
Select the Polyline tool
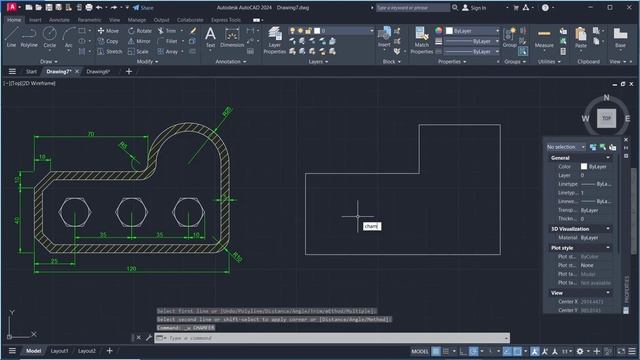[29, 37]
